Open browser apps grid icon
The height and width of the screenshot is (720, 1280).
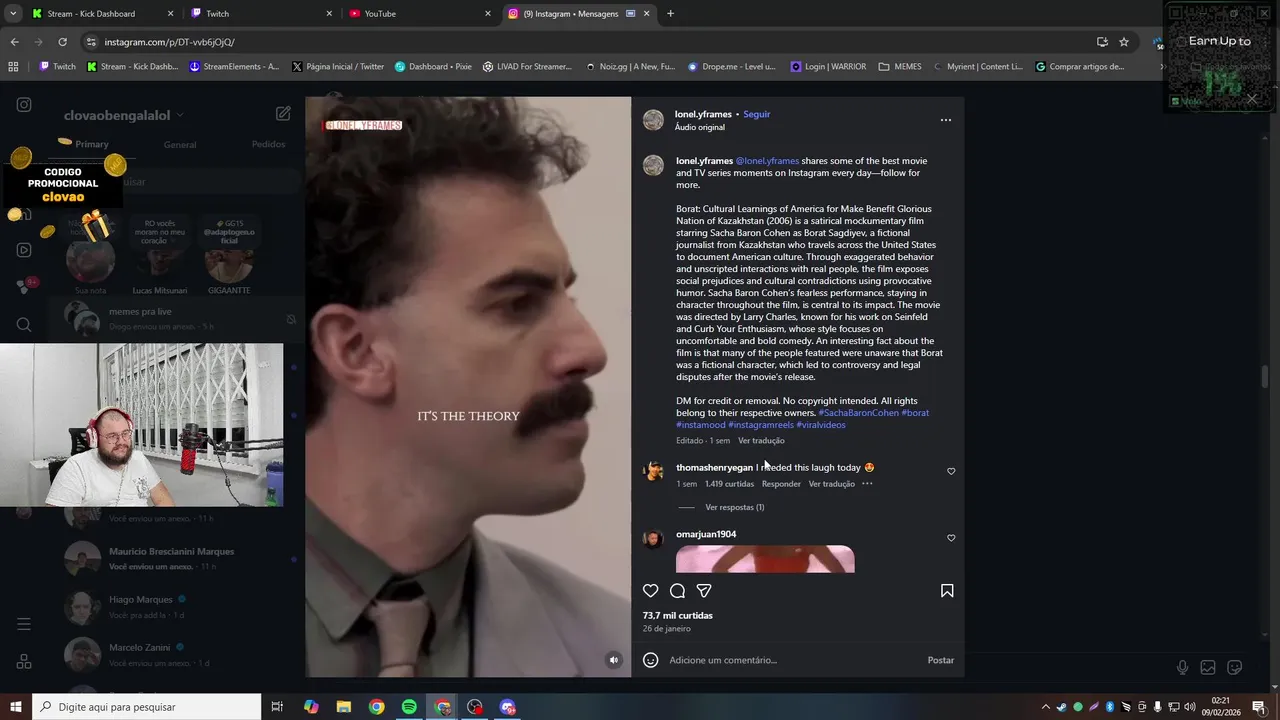pos(13,67)
